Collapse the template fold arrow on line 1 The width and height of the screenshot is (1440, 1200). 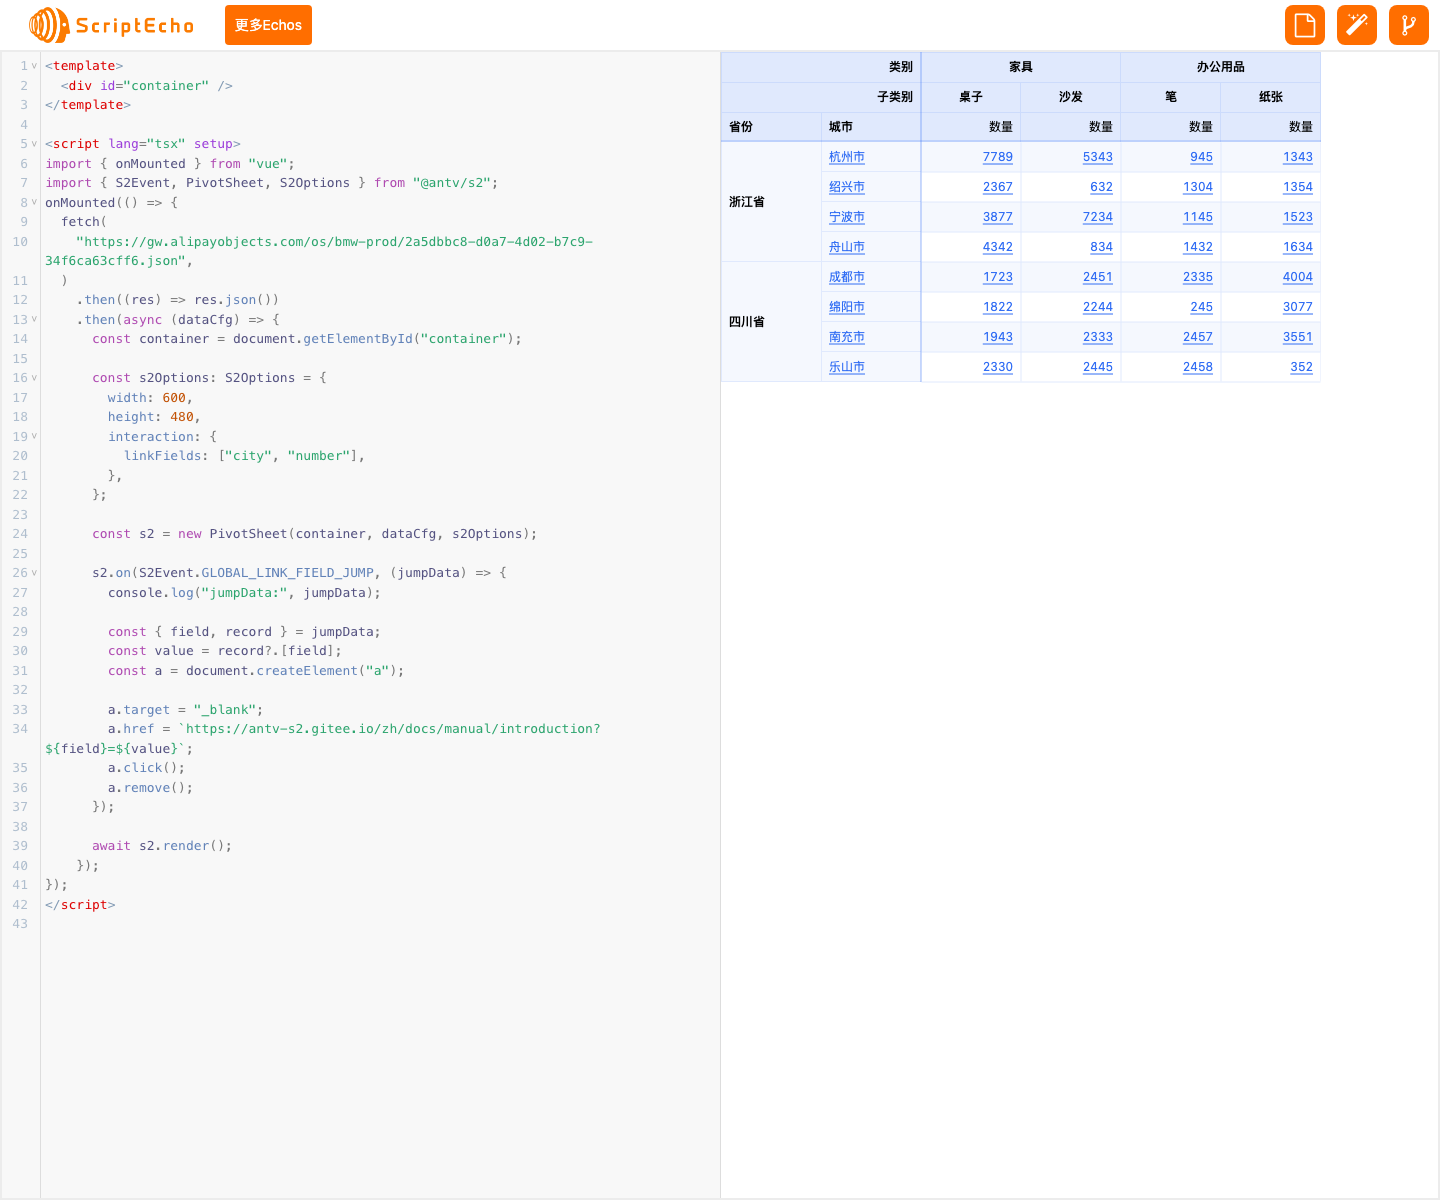(x=34, y=66)
